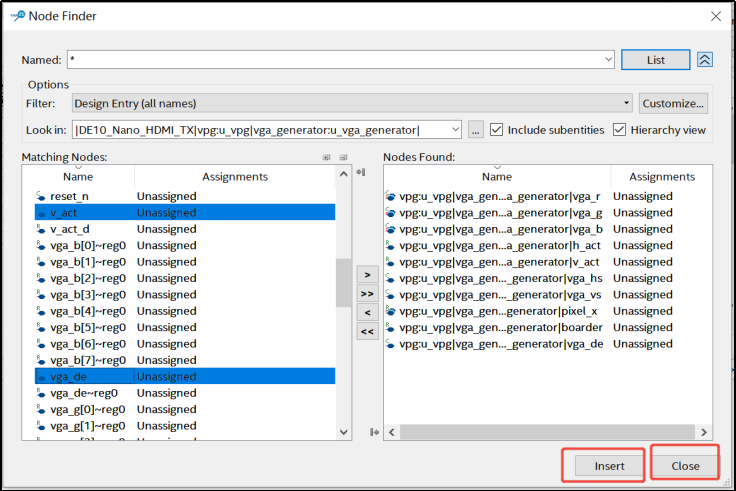Viewport: 736px width, 491px height.
Task: Click the icon beside the vga_vs found node
Action: 390,295
